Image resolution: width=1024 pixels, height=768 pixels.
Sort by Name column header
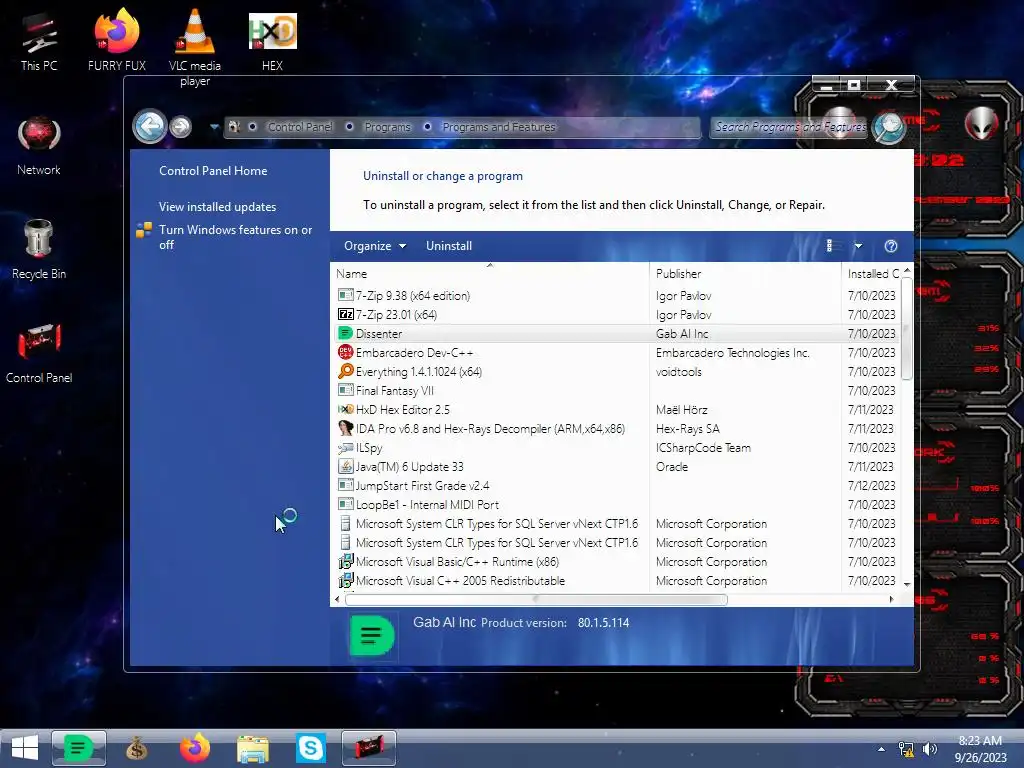point(490,274)
